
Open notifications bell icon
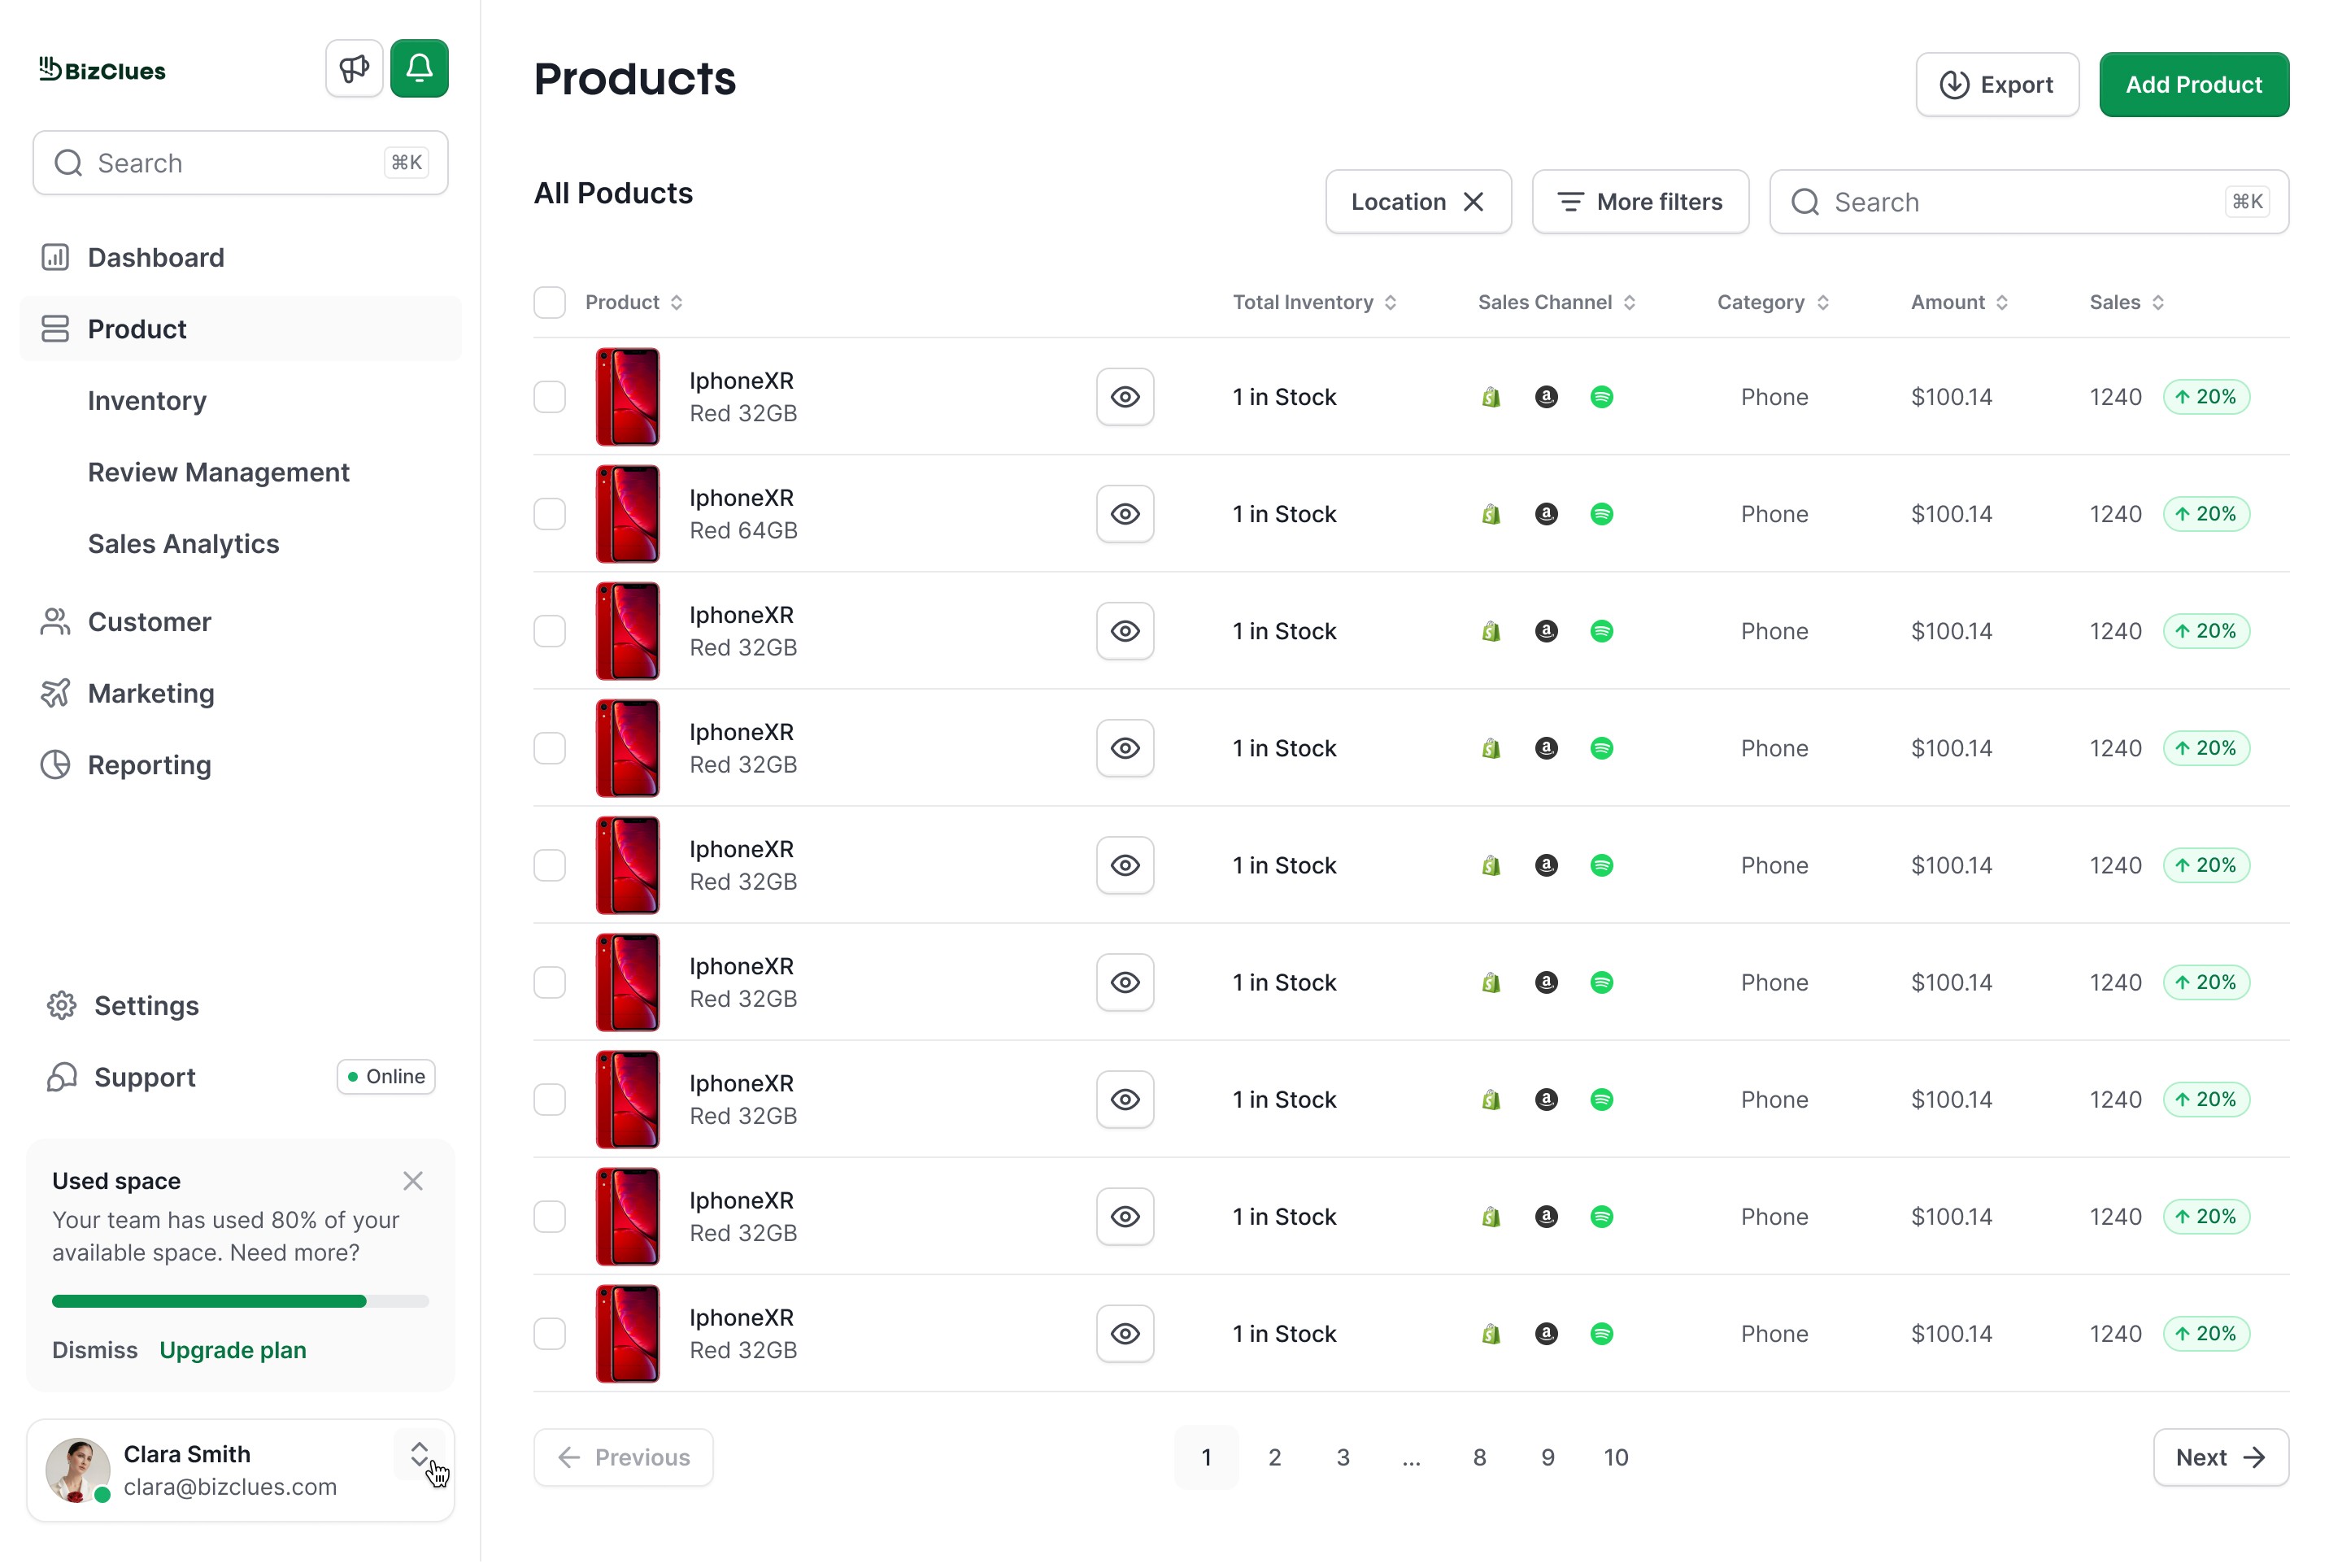coord(420,68)
